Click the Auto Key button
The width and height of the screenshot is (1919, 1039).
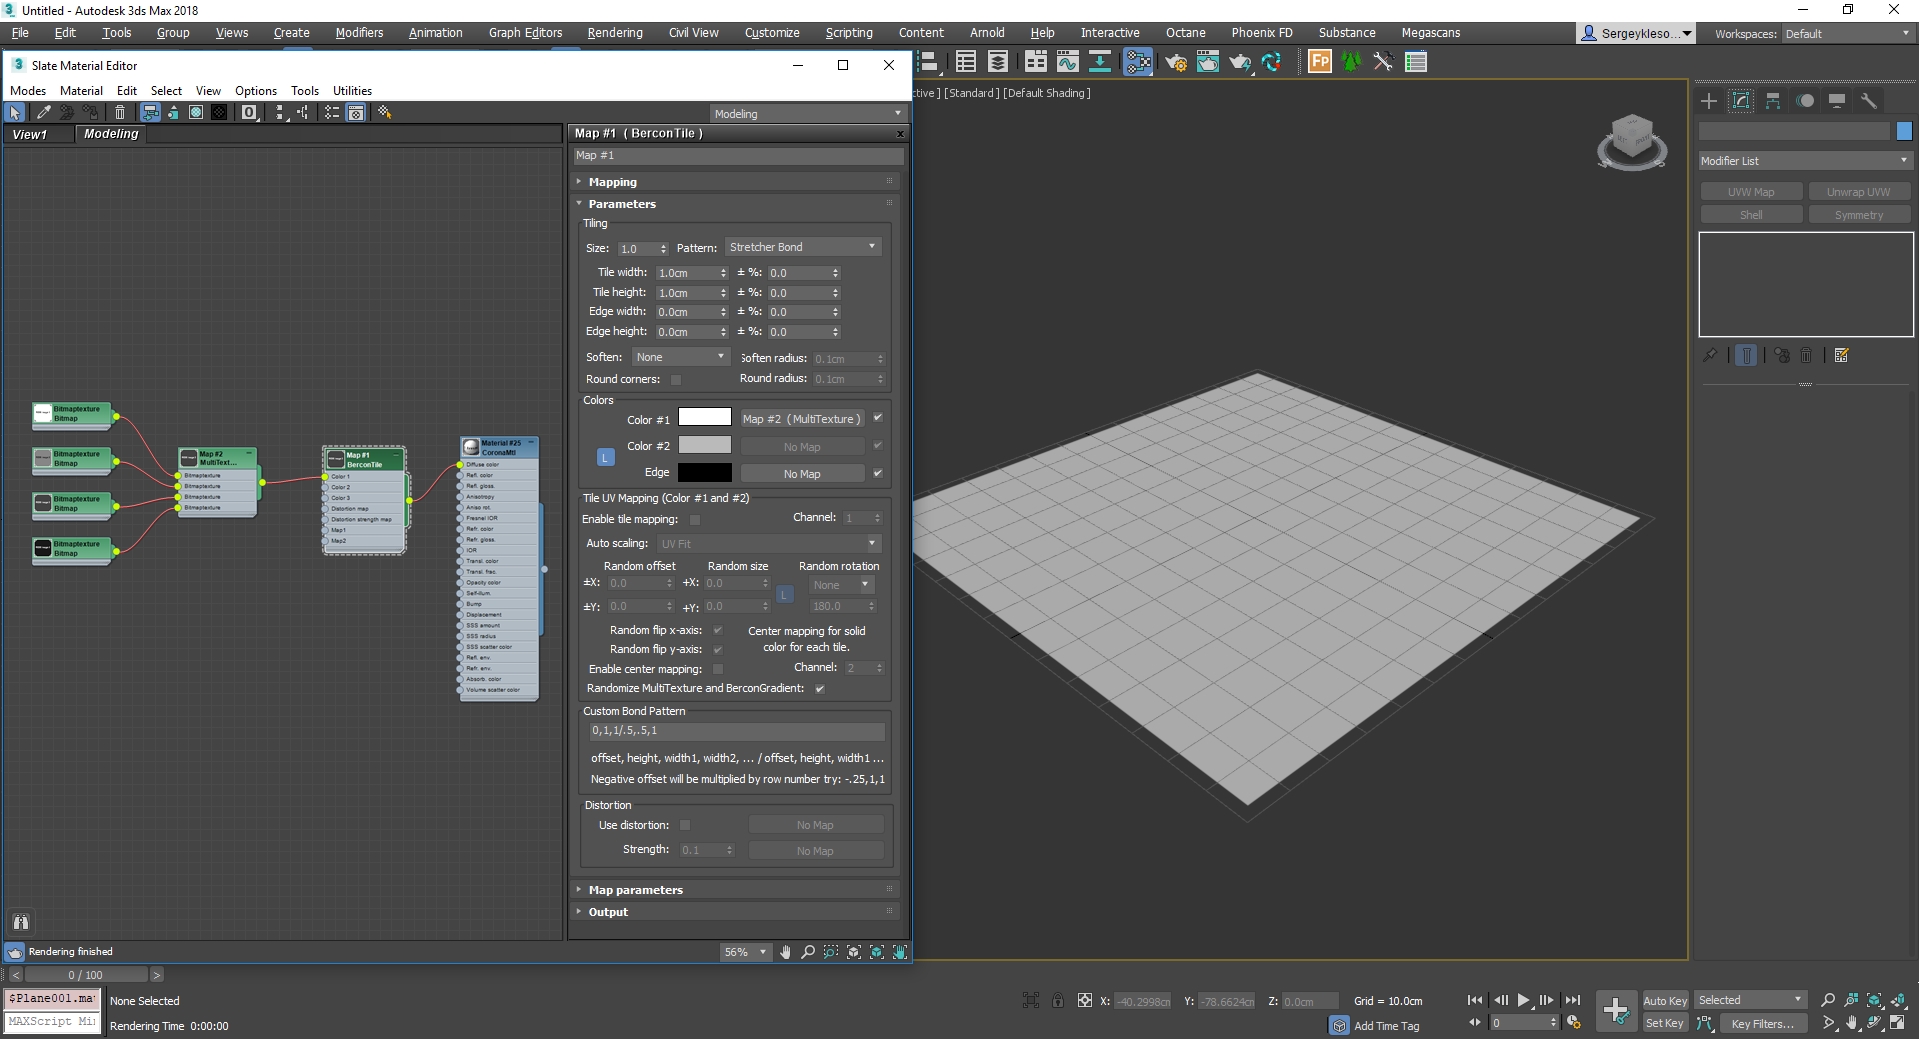[x=1665, y=1001]
